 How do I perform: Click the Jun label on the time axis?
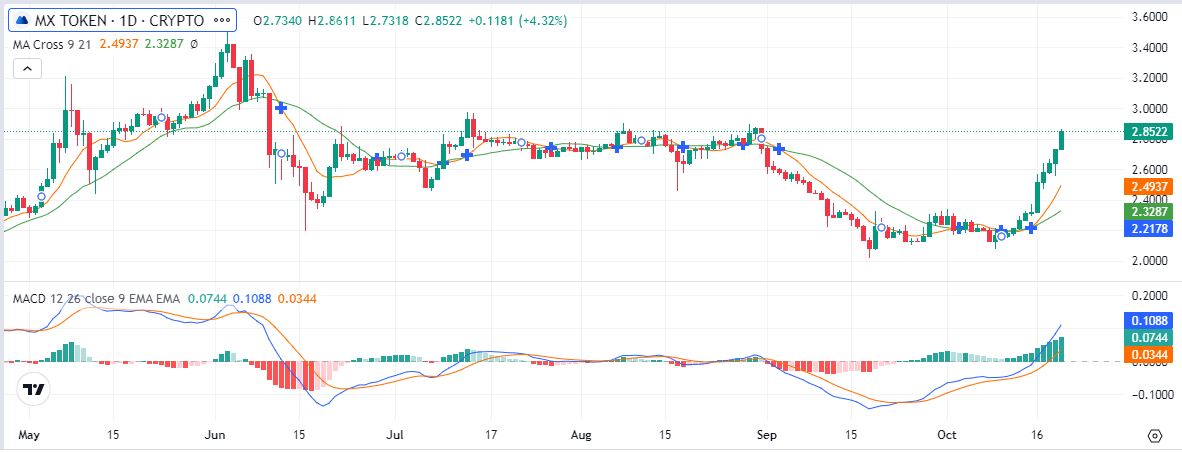pyautogui.click(x=216, y=435)
